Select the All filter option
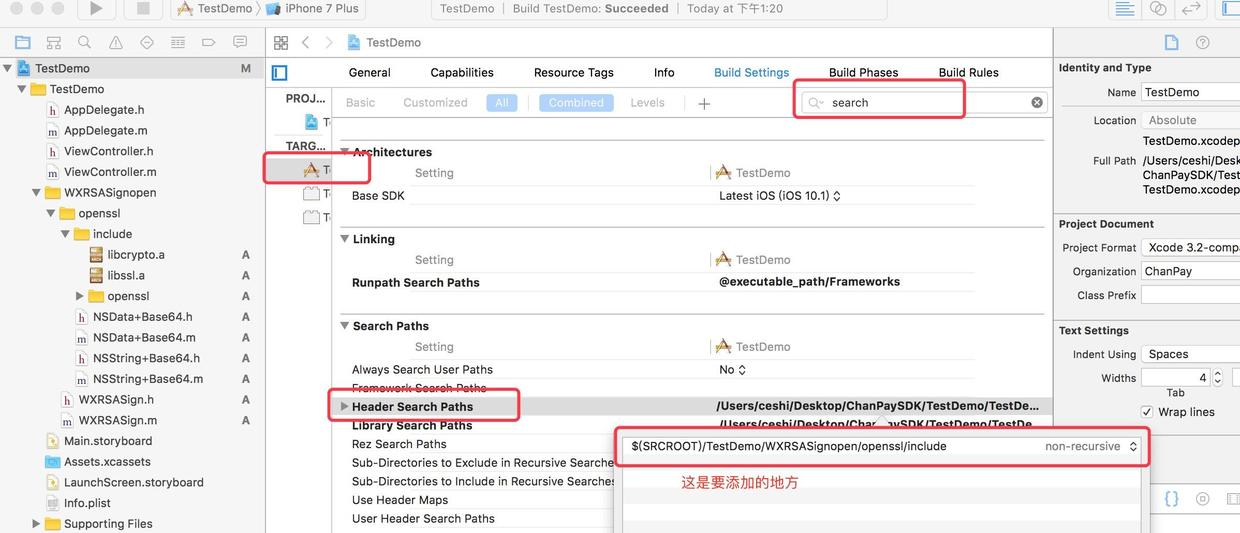The height and width of the screenshot is (533, 1240). tap(502, 103)
